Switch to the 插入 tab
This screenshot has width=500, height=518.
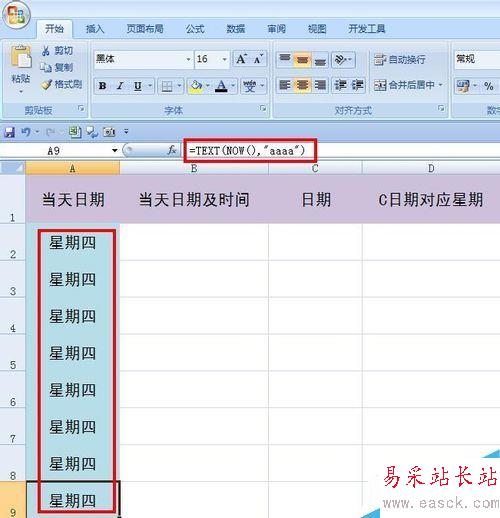(x=95, y=29)
